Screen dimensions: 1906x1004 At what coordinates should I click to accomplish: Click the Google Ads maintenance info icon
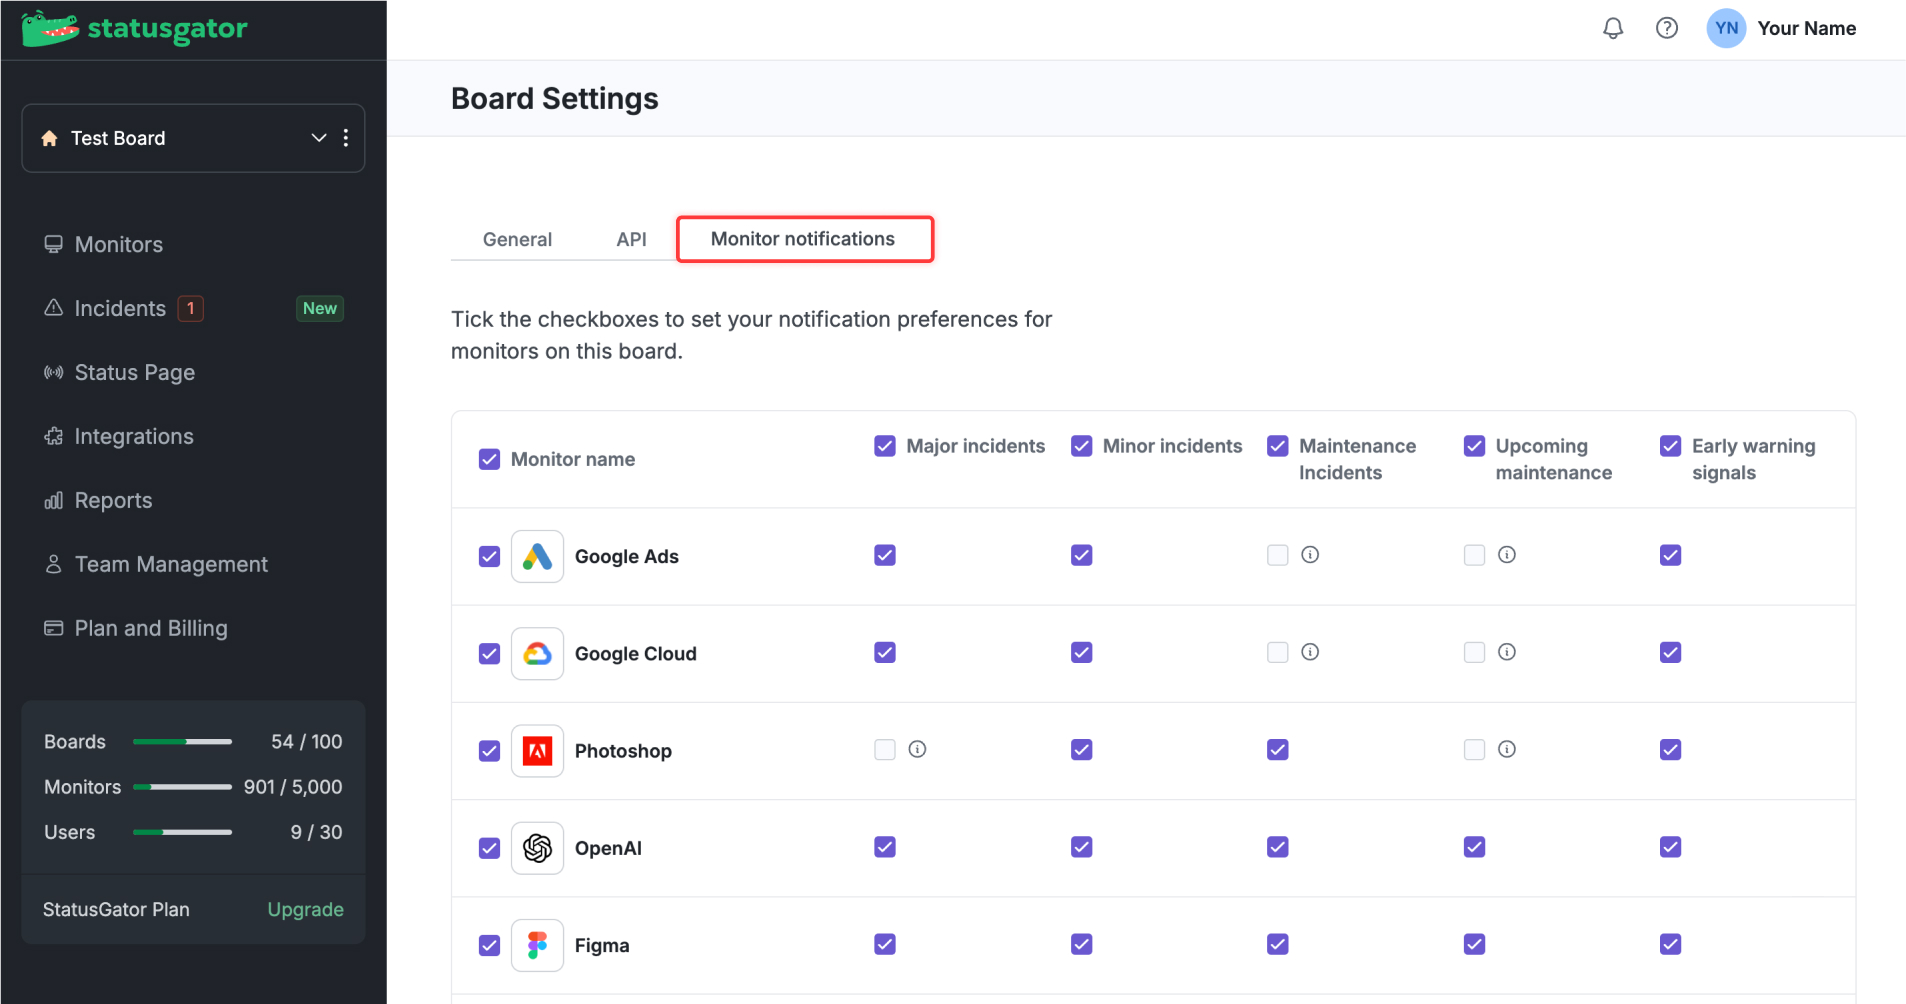coord(1310,555)
